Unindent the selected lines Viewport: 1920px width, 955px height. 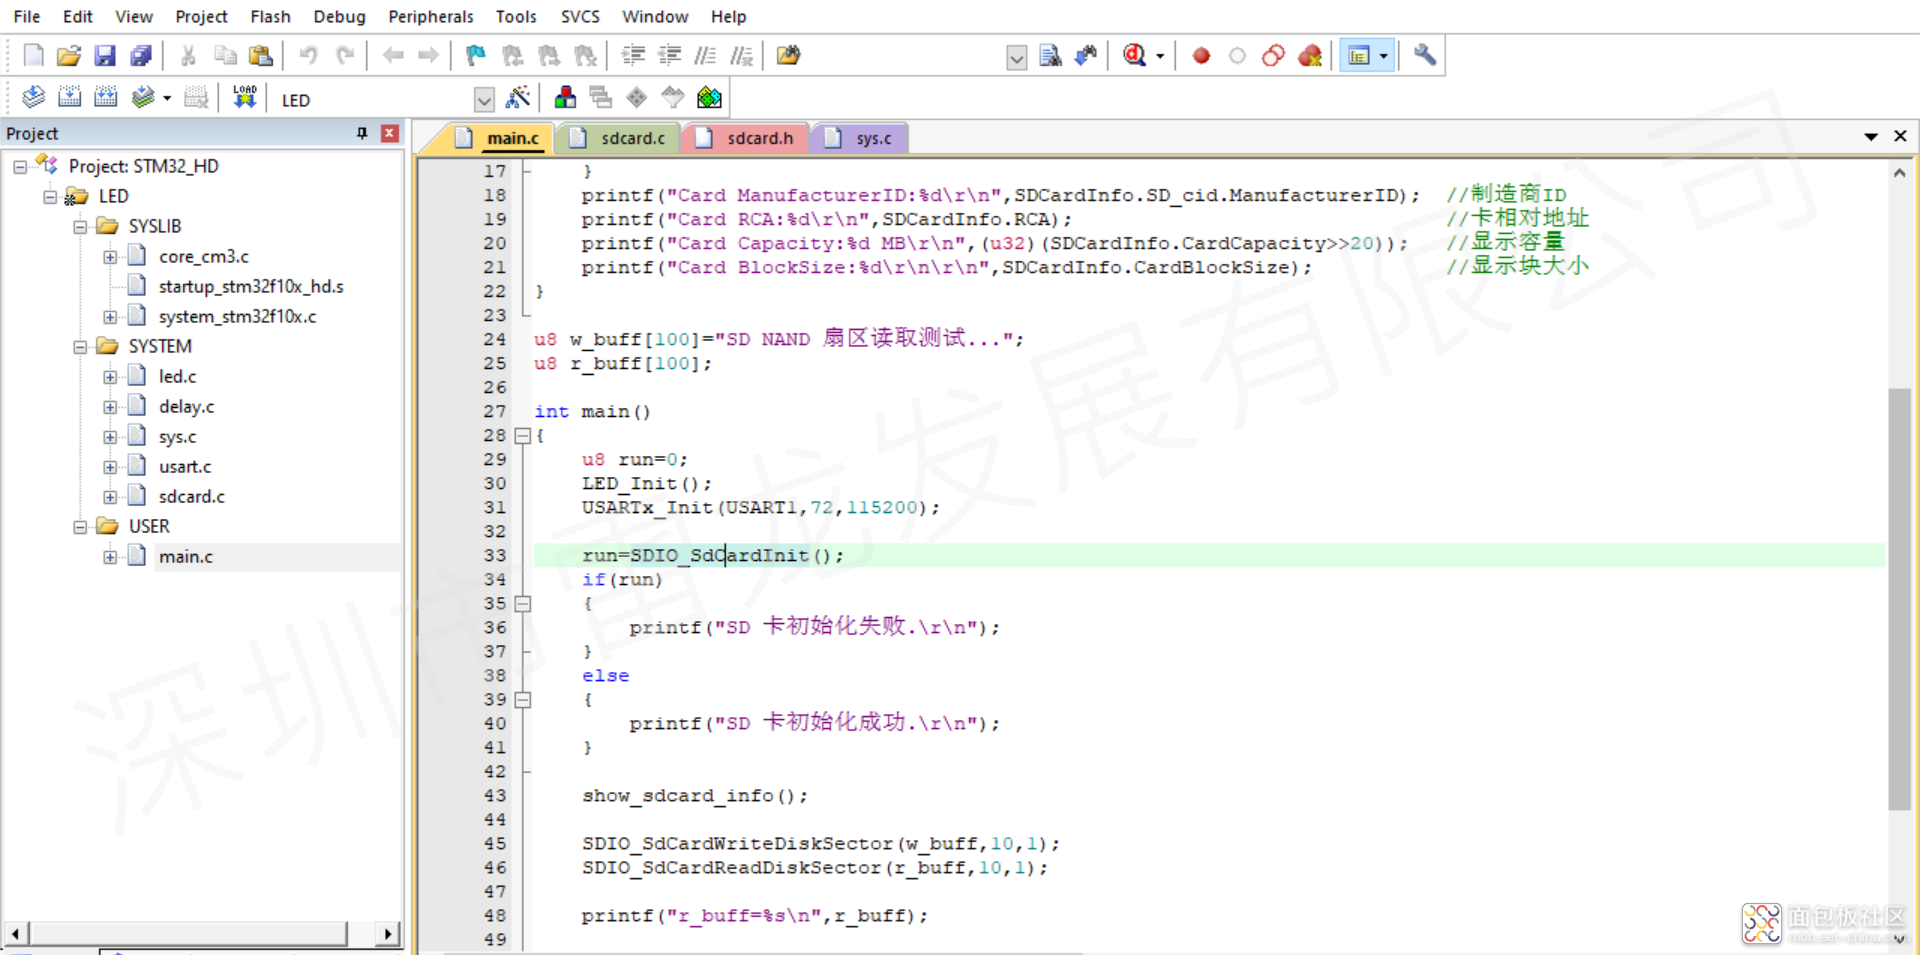669,56
